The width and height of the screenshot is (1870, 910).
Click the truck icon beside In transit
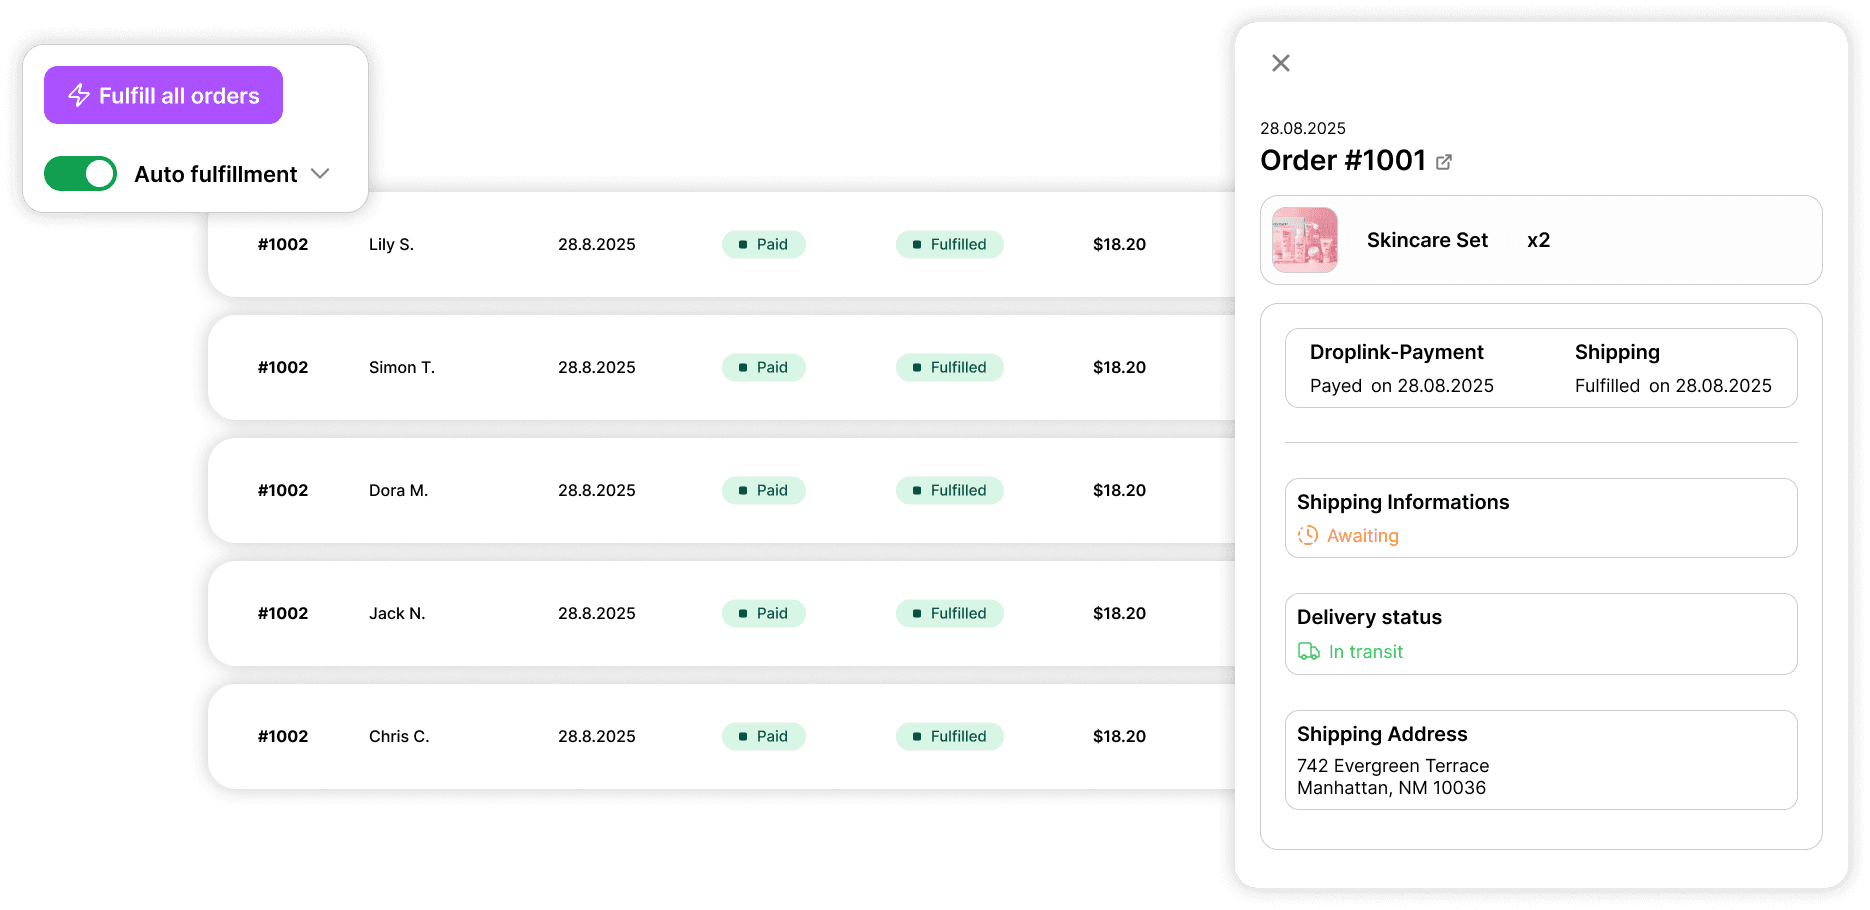coord(1308,651)
